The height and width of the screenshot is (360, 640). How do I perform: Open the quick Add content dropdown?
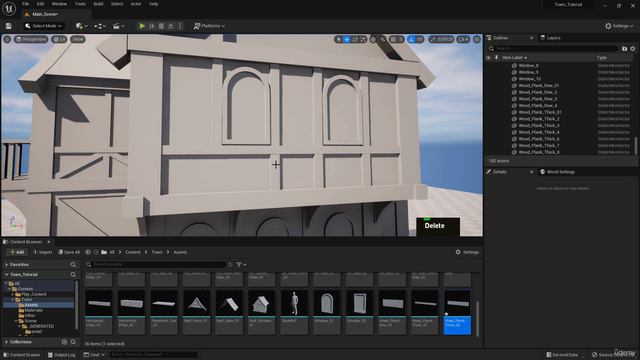click(82, 26)
